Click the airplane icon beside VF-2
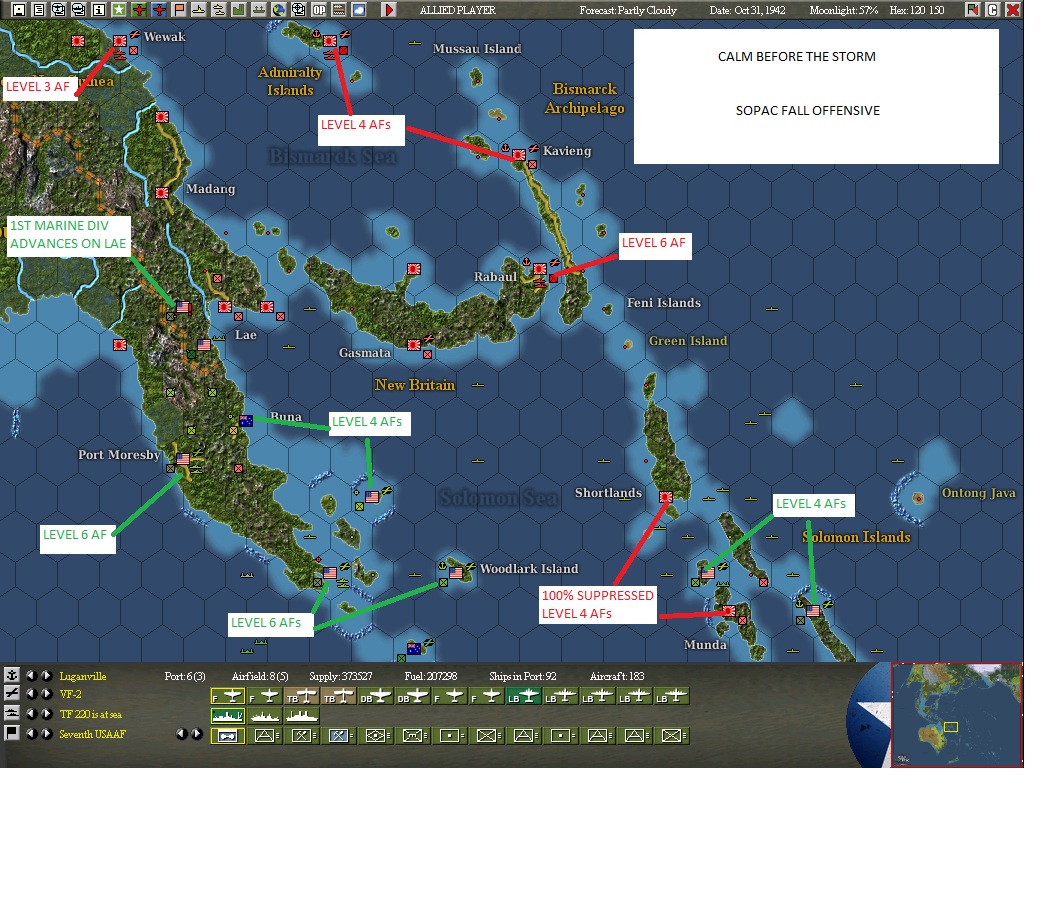Viewport: 1061px width, 898px height. pyautogui.click(x=12, y=693)
